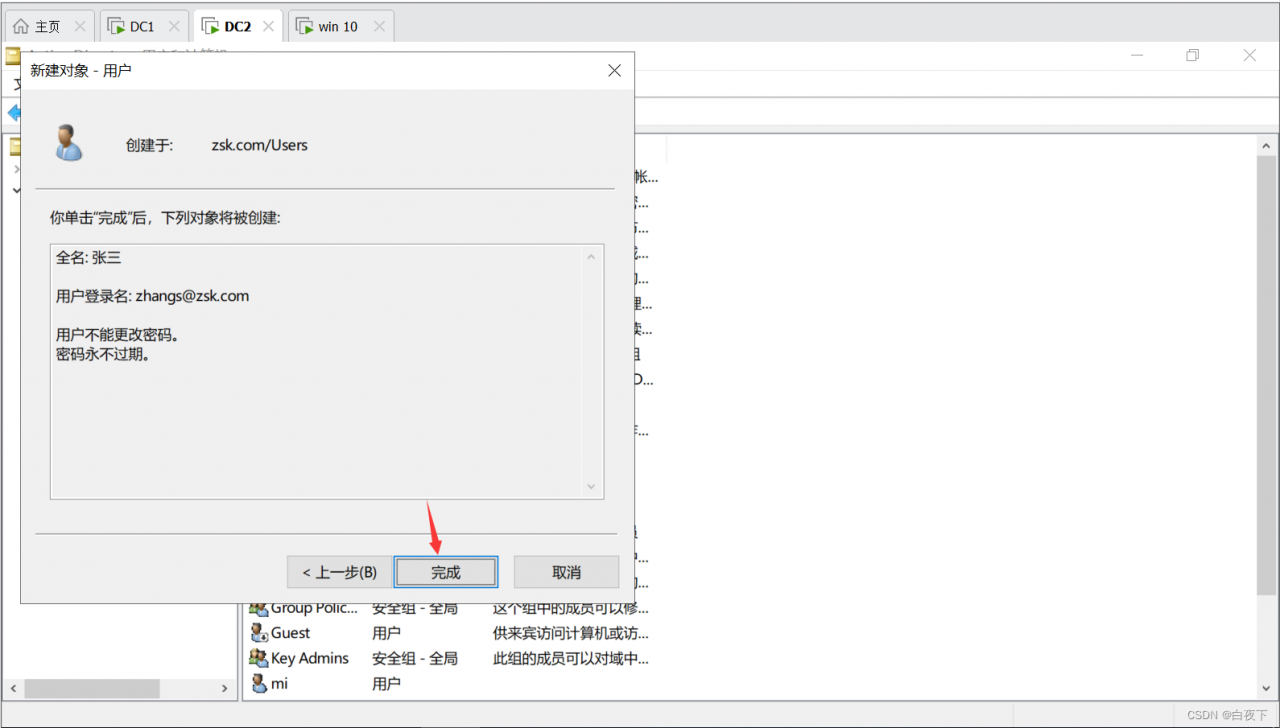Screen dimensions: 1280x728
Task: Select the mi user icon in the list
Action: tap(259, 684)
